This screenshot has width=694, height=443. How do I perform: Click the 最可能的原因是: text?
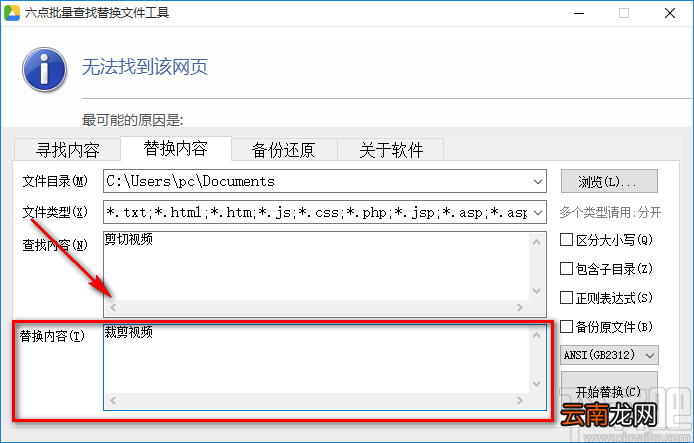[132, 120]
